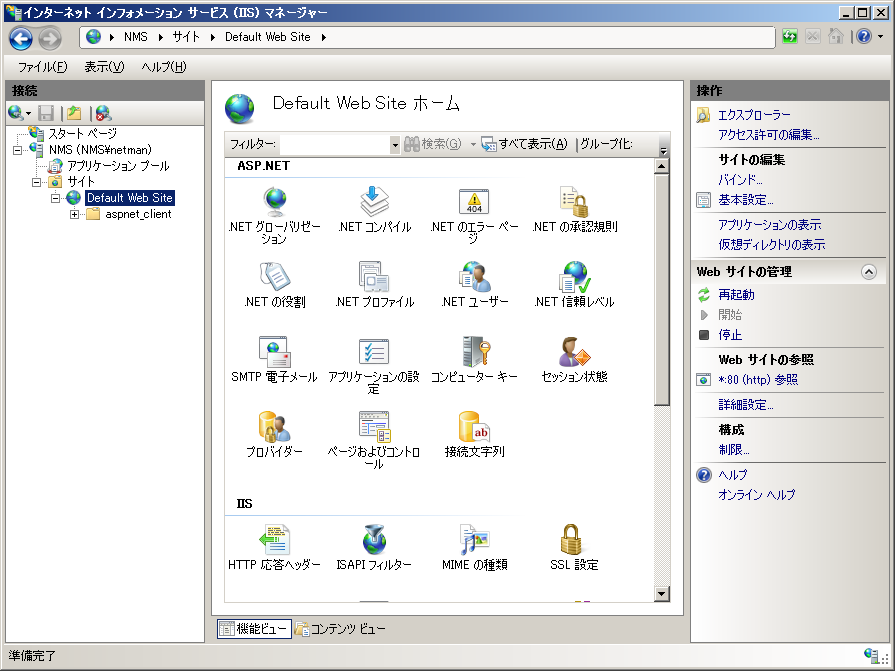Open ISAPI フィルター feature

pyautogui.click(x=374, y=548)
